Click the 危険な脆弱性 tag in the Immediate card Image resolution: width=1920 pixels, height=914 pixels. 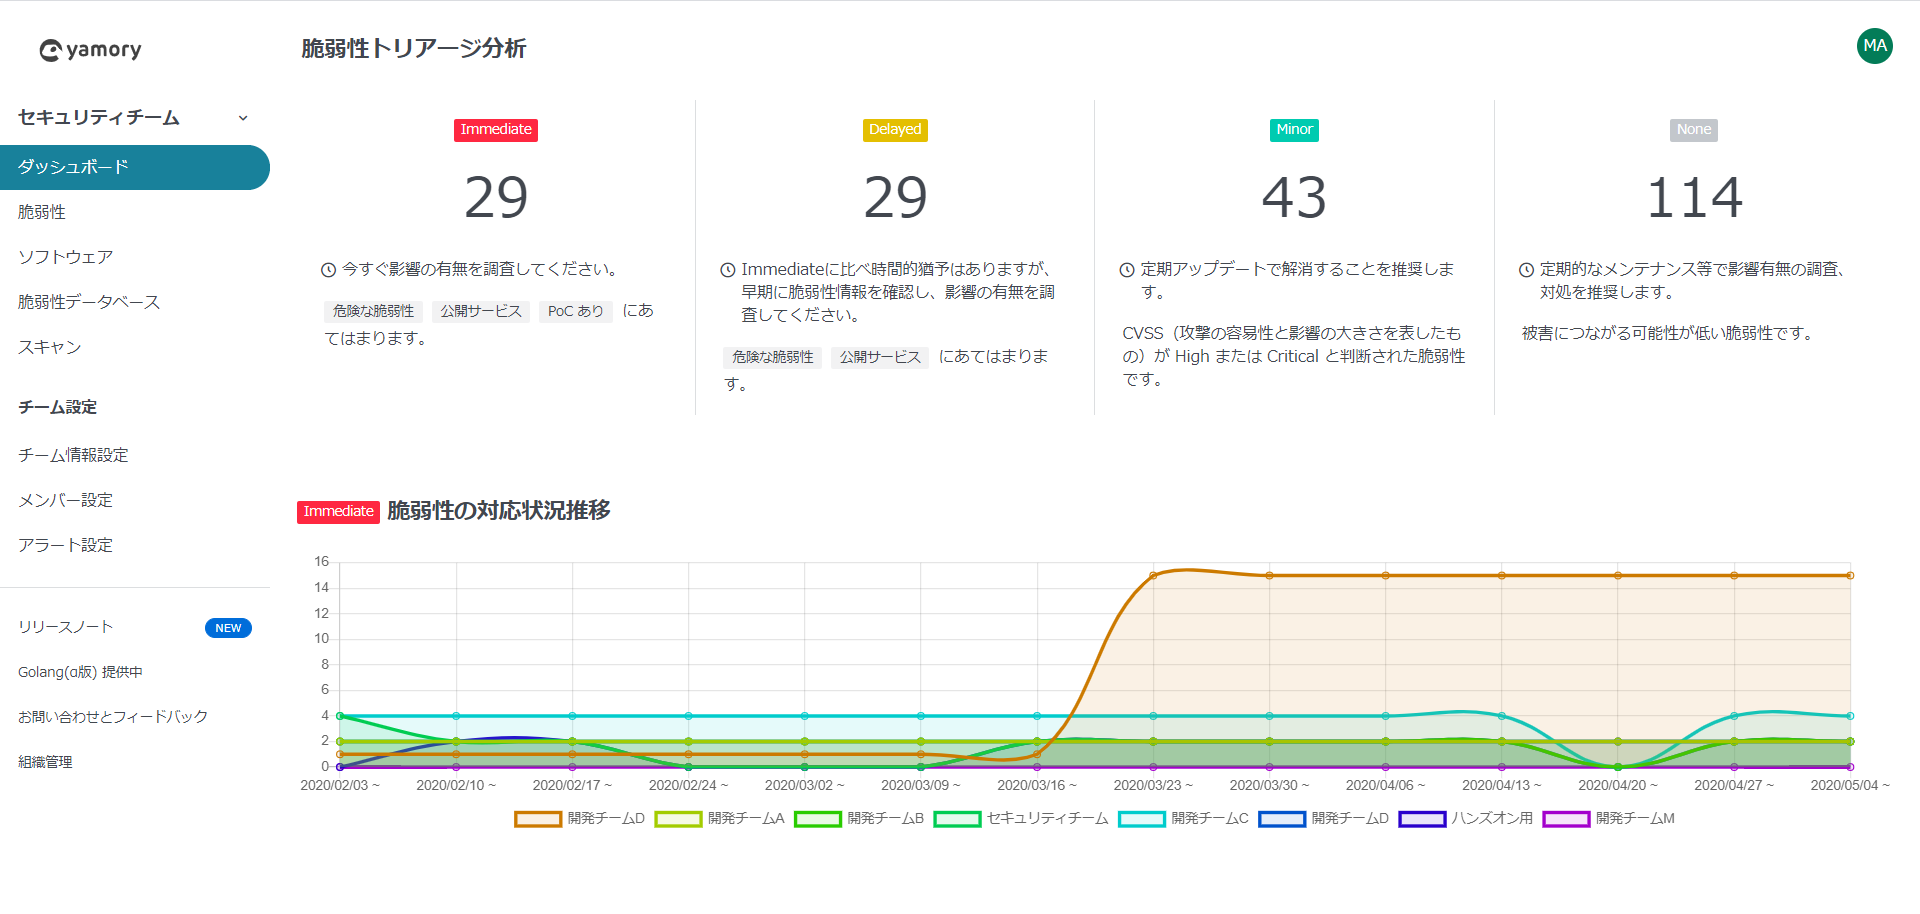[373, 312]
